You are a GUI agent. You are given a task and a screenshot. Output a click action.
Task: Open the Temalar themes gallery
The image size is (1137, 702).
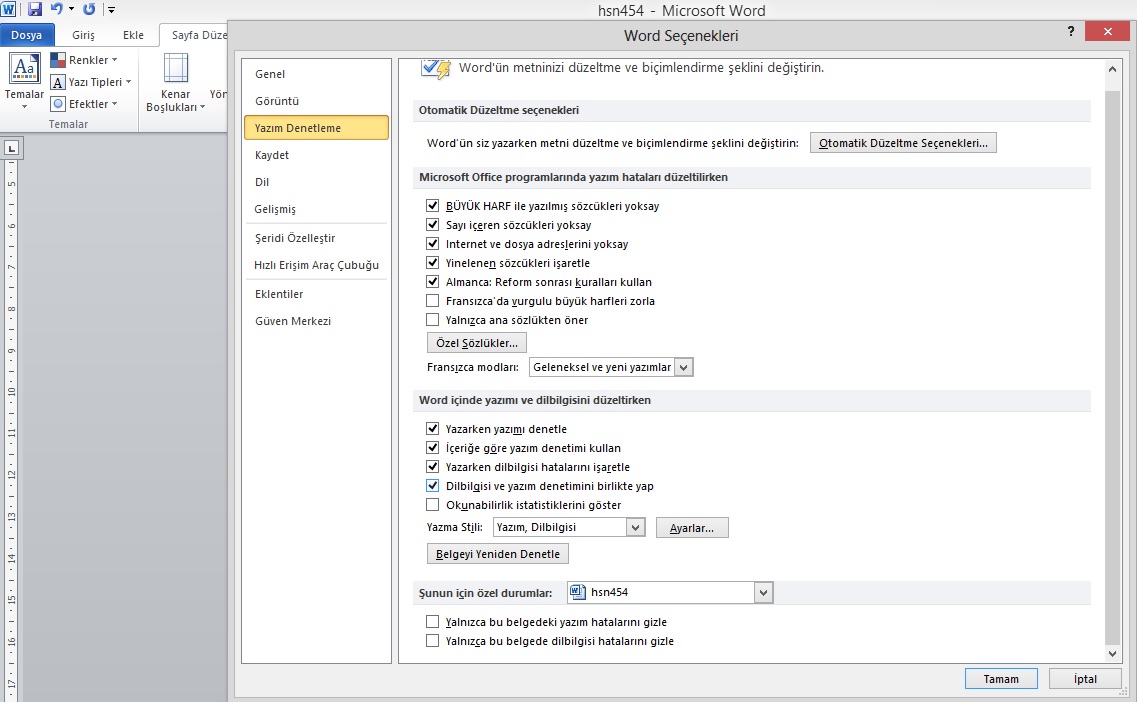coord(25,81)
